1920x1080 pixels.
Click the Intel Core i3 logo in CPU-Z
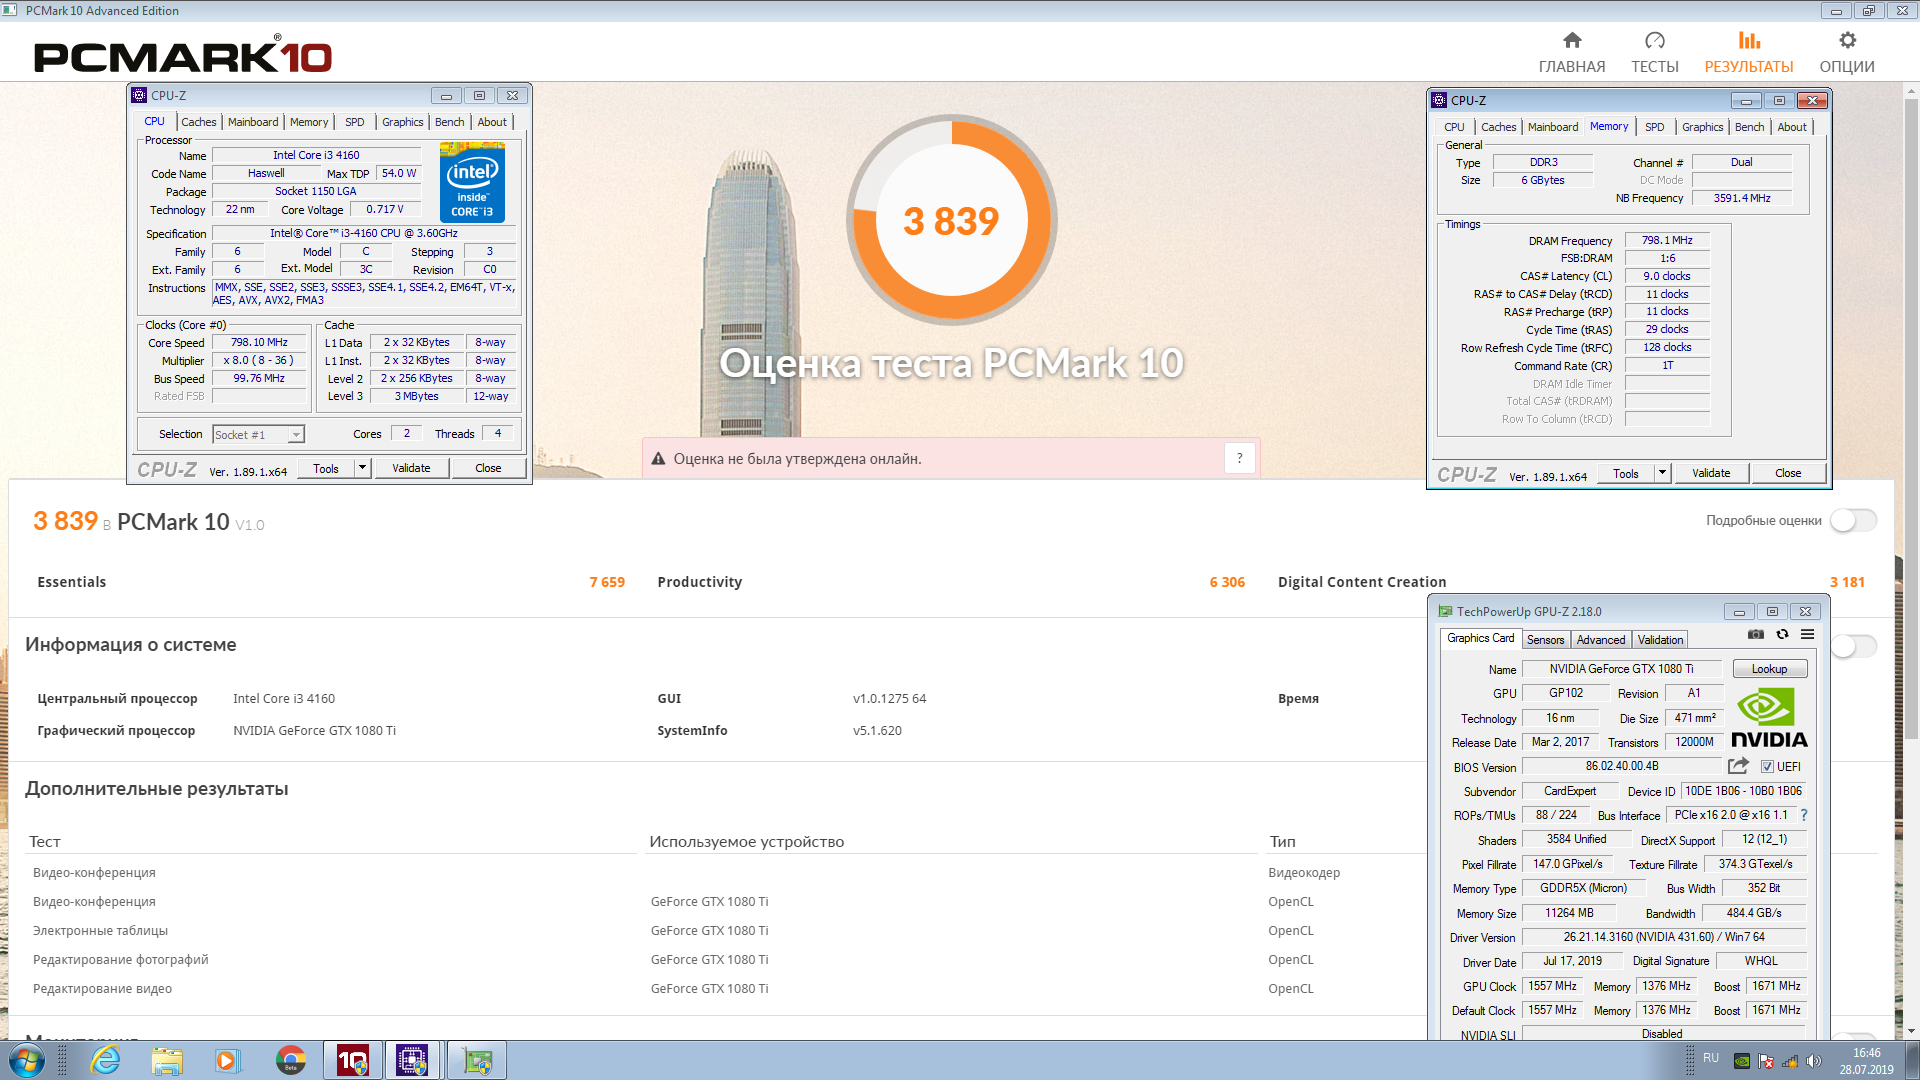coord(472,182)
